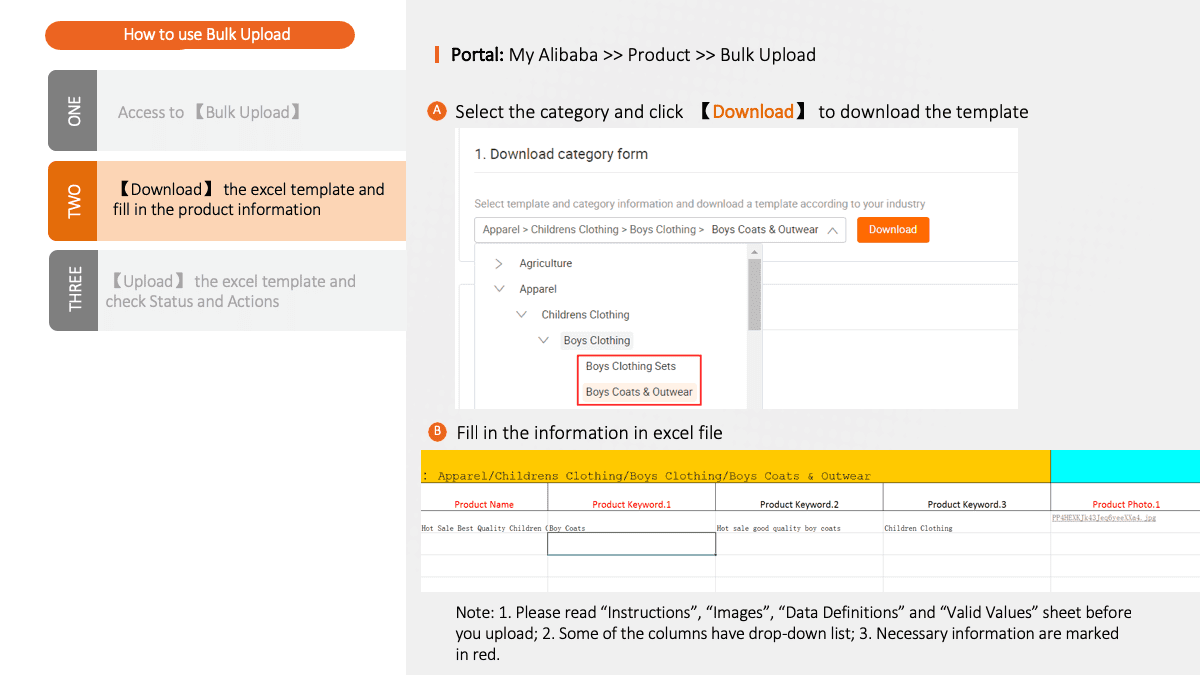
Task: Expand the Agriculture category node
Action: (497, 263)
